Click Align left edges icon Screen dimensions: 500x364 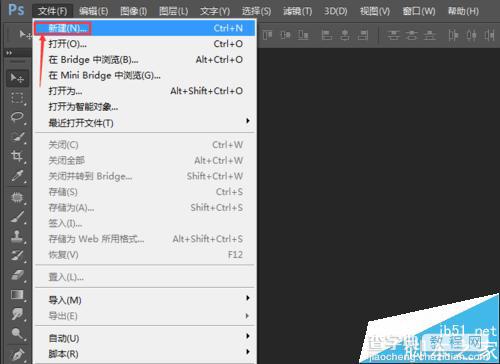coord(327,35)
